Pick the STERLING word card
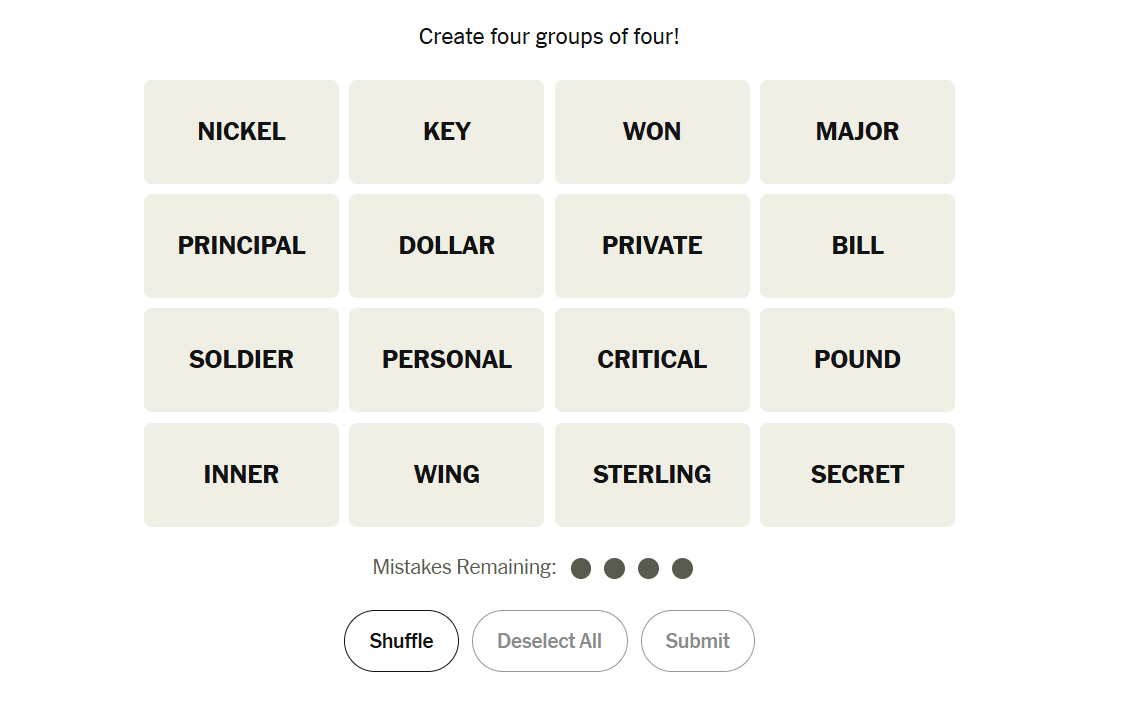The height and width of the screenshot is (712, 1127). pyautogui.click(x=652, y=475)
